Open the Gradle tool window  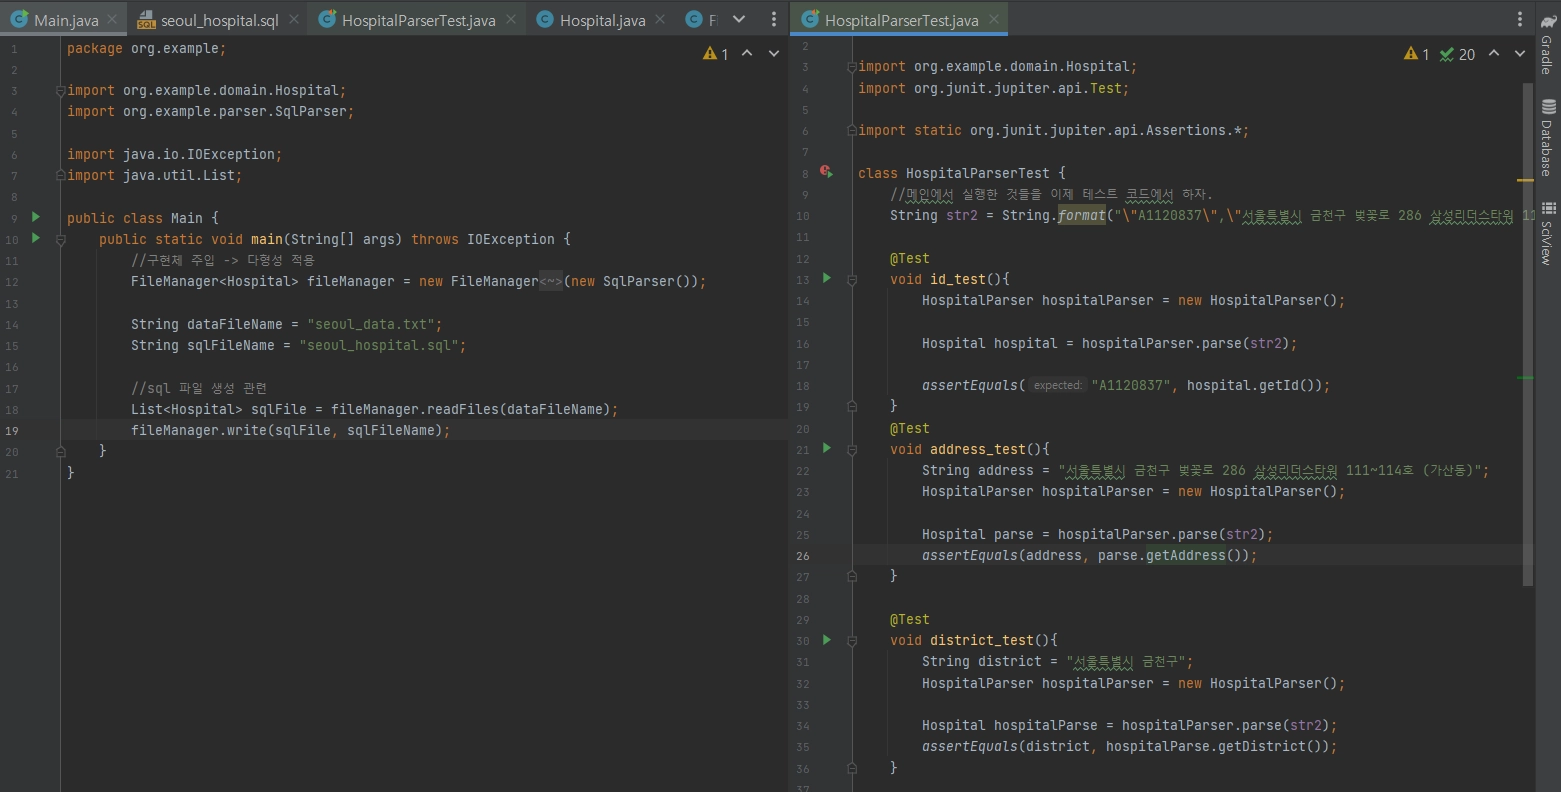1546,48
